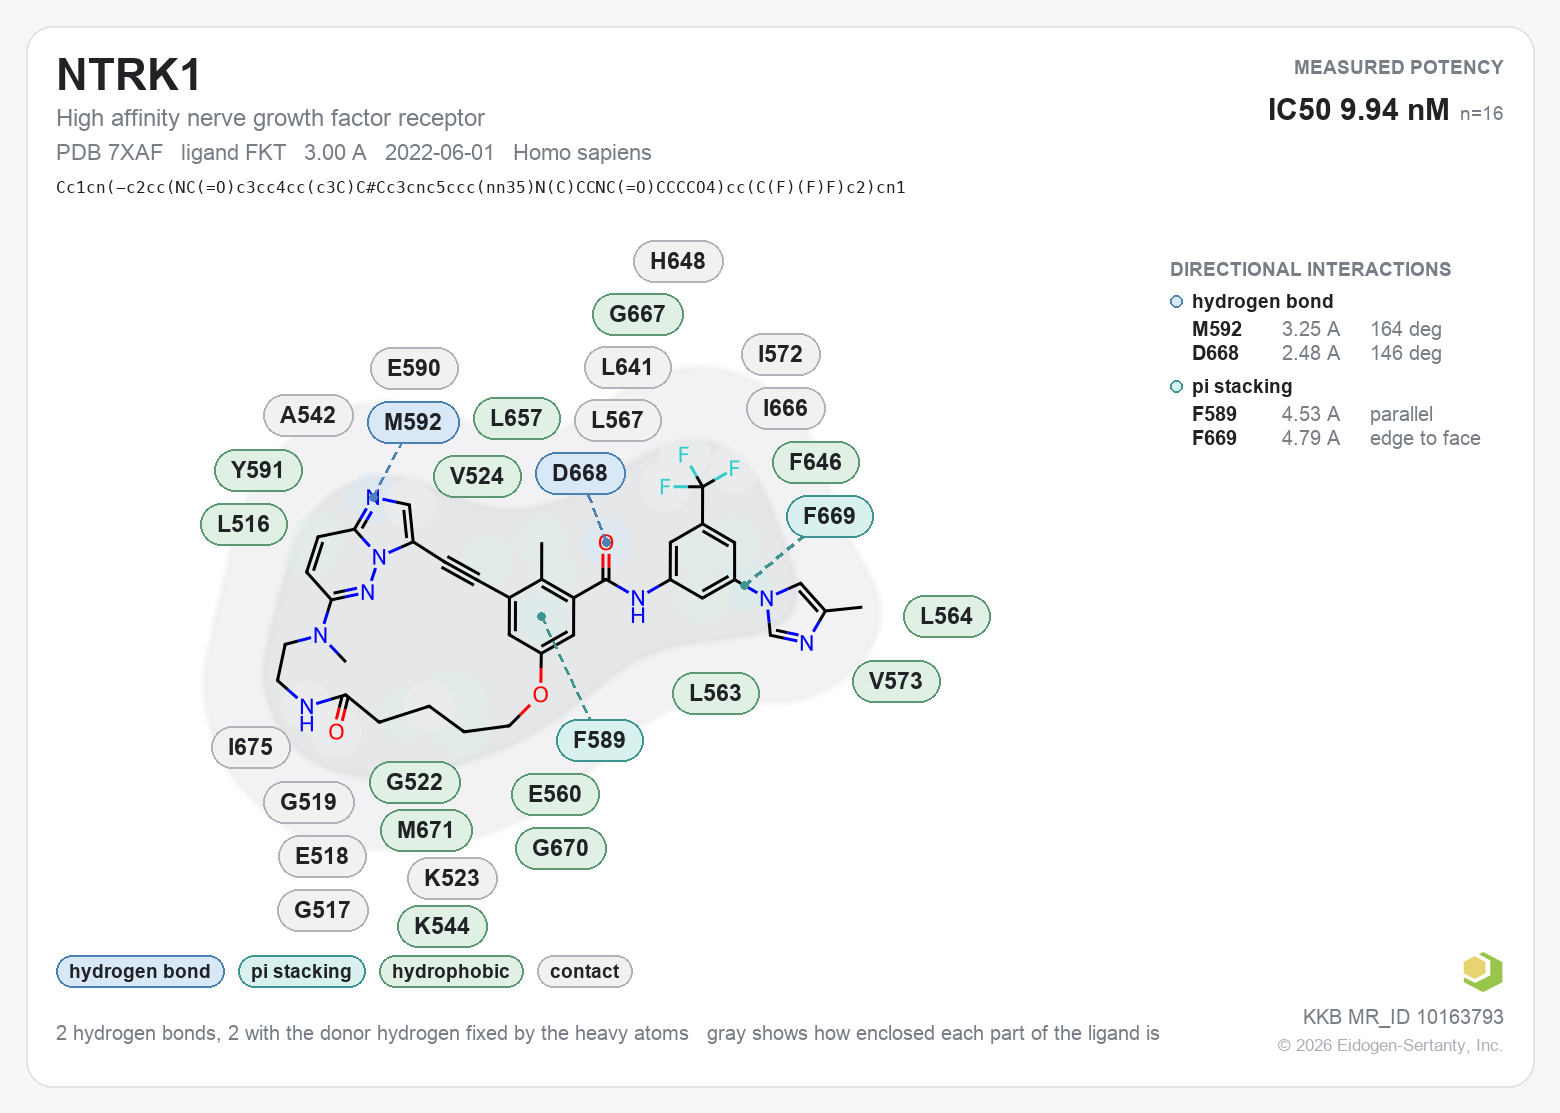
Task: Click the green hexagon logo icon
Action: (1482, 971)
